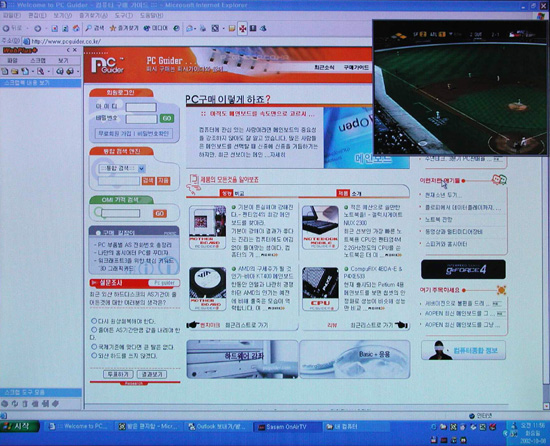Click the Messenger icon in IE toolbar

[263, 28]
